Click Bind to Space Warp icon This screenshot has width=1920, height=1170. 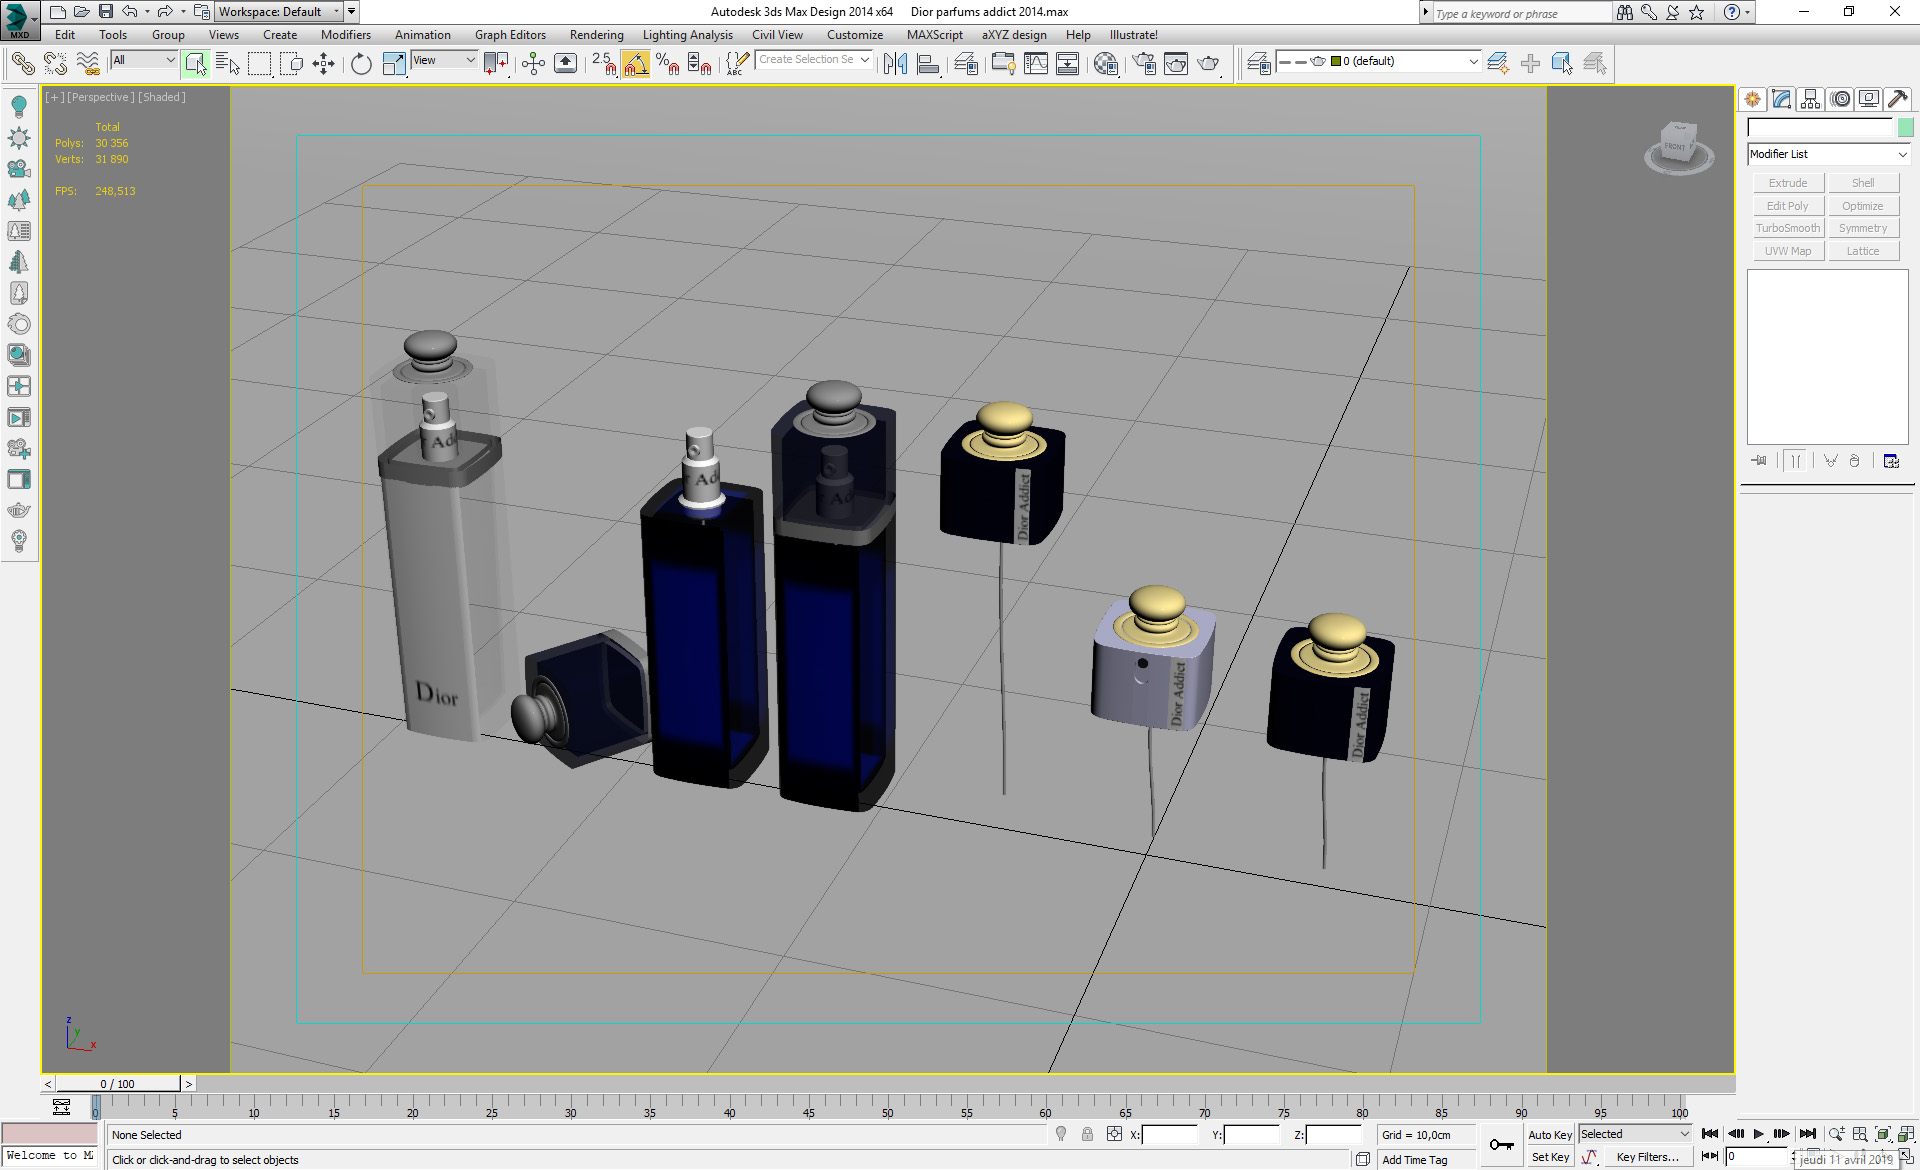point(88,64)
